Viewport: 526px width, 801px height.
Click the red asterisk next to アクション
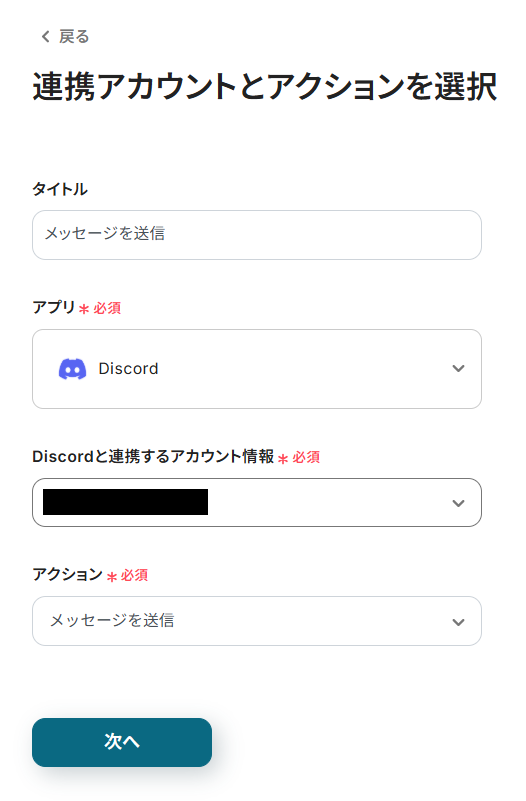[x=112, y=577]
